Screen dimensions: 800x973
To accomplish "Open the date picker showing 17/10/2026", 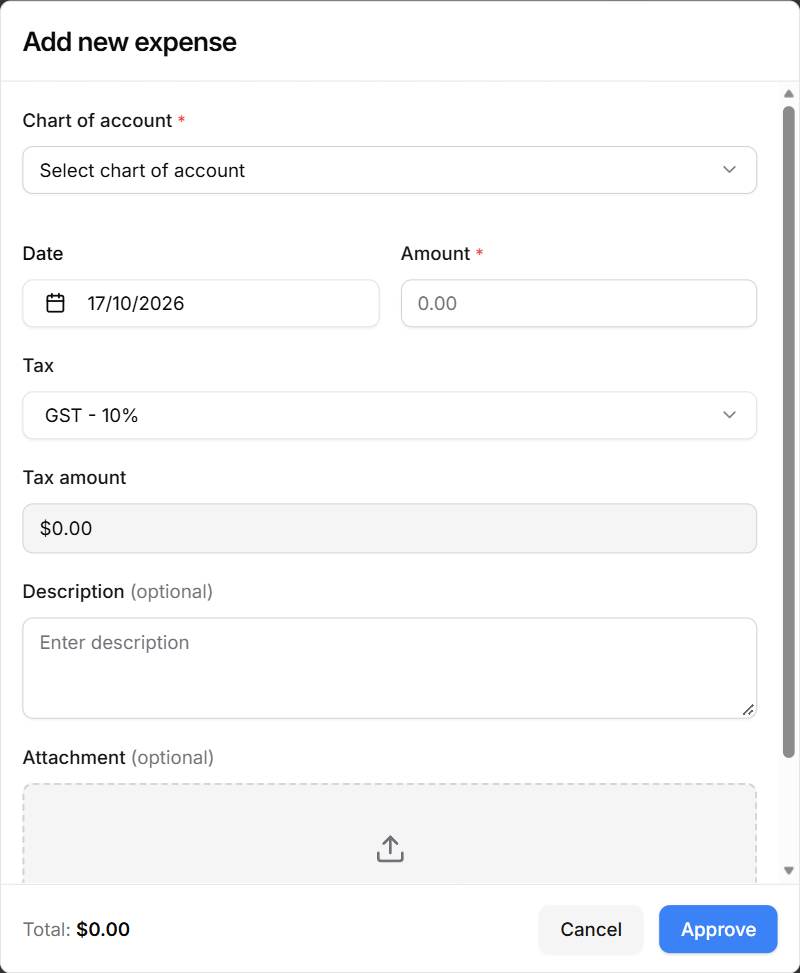I will coord(201,303).
